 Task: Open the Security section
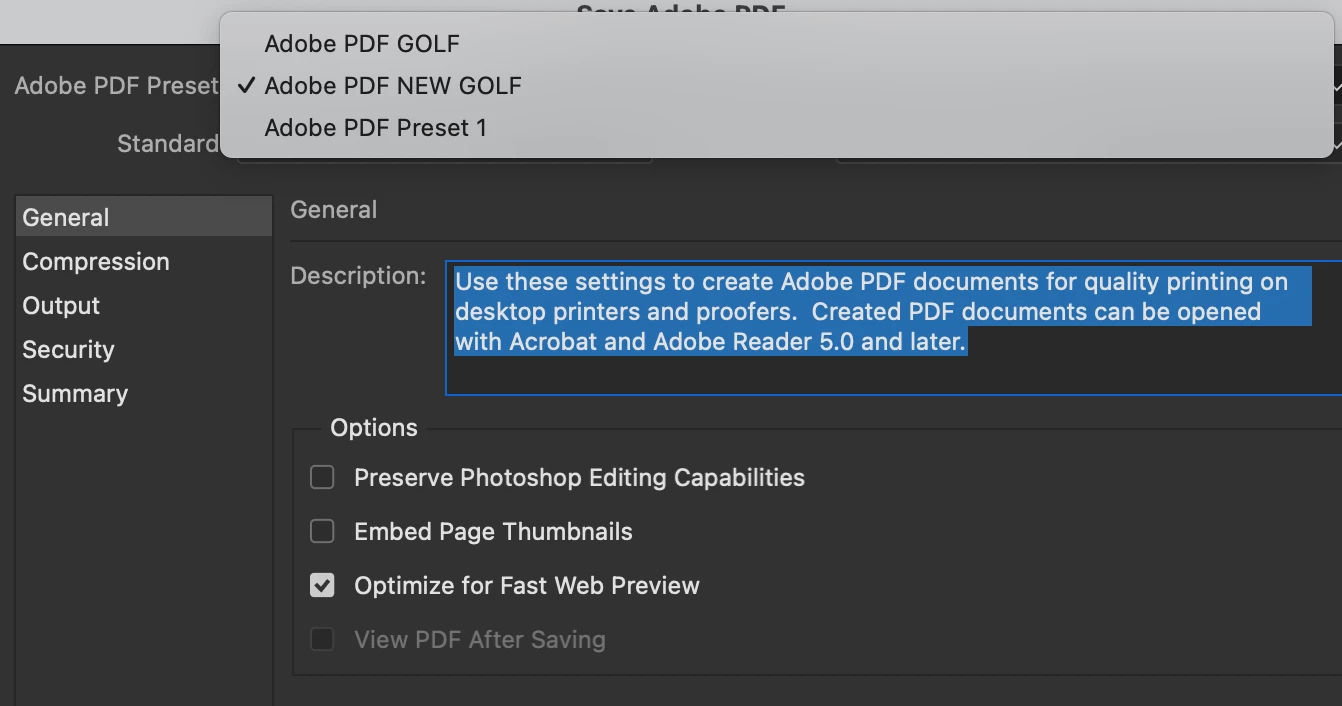coord(144,349)
